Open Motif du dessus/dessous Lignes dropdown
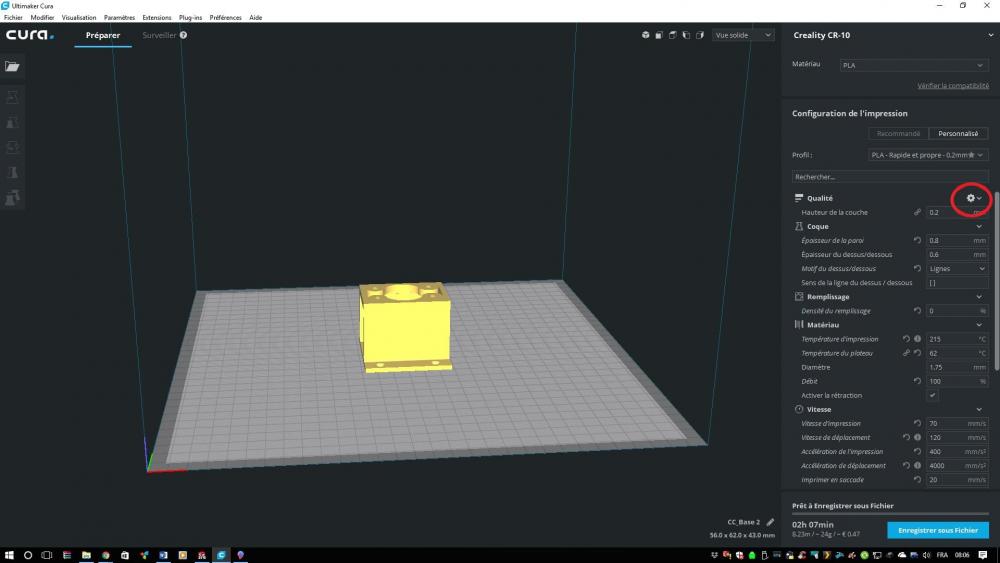The image size is (1000, 563). pyautogui.click(x=957, y=268)
